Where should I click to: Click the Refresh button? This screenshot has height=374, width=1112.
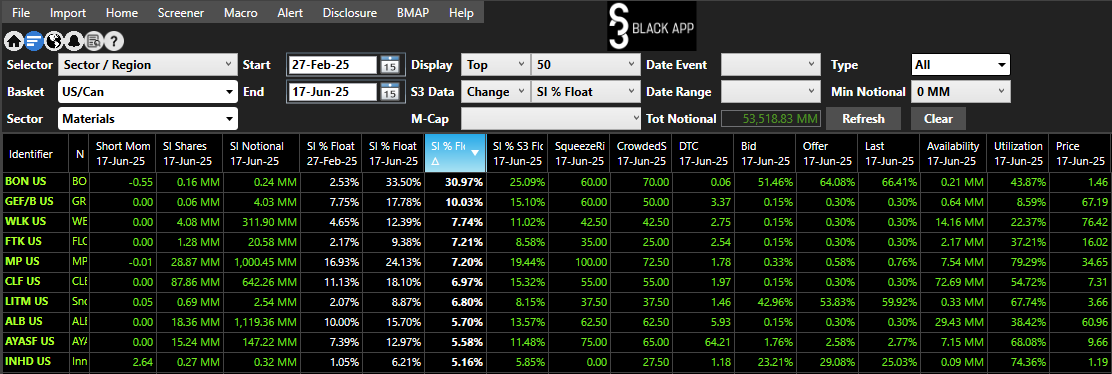(x=863, y=119)
